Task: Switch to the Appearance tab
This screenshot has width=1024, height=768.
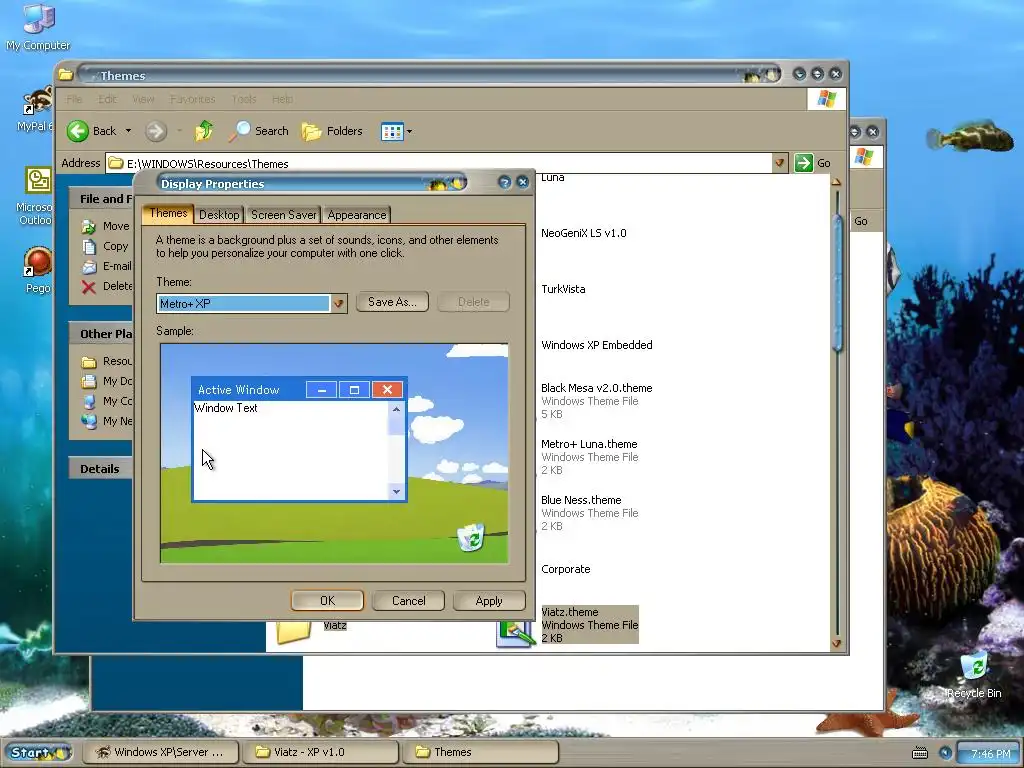Action: pyautogui.click(x=357, y=215)
